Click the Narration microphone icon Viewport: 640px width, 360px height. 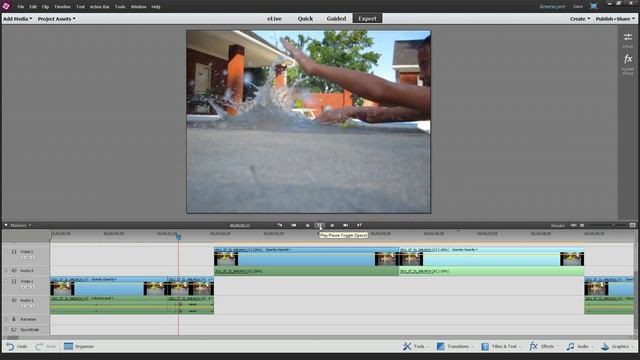(14, 319)
